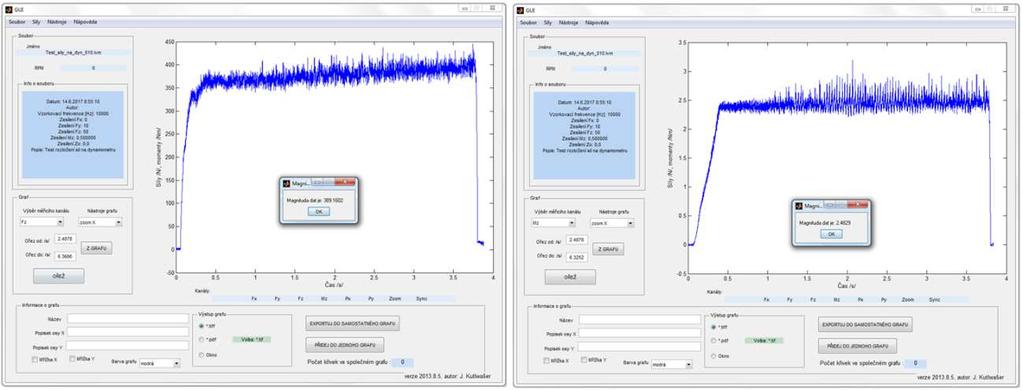This screenshot has height=390, width=1023.
Task: Enable the Mřížka Y checkbox in the Mz window
Action: (x=582, y=359)
